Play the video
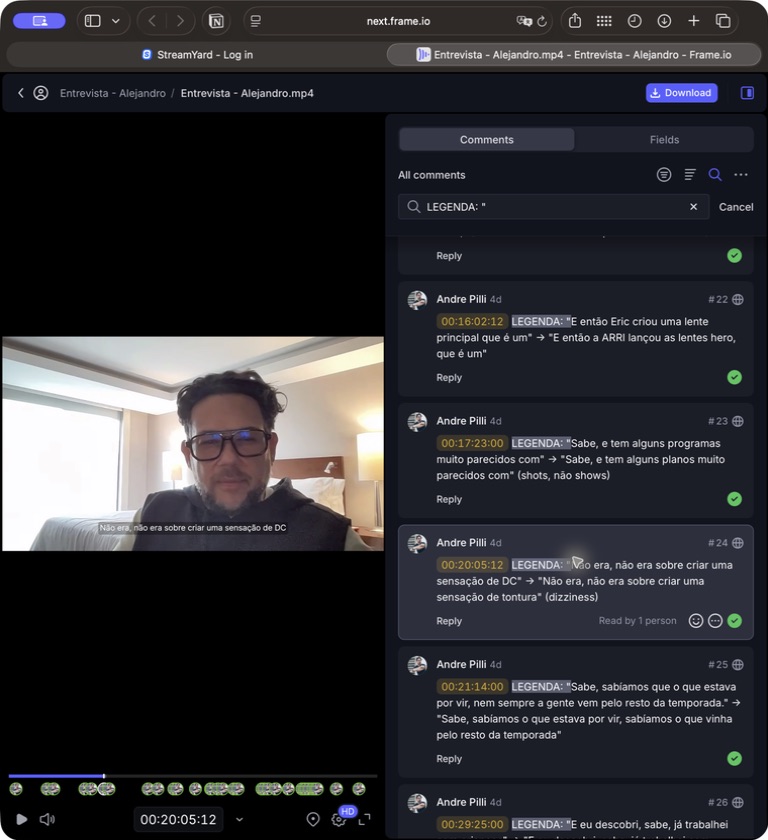Image resolution: width=768 pixels, height=840 pixels. [x=21, y=819]
